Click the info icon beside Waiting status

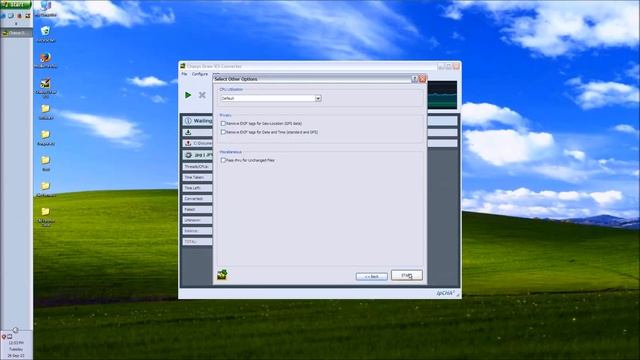click(188, 121)
